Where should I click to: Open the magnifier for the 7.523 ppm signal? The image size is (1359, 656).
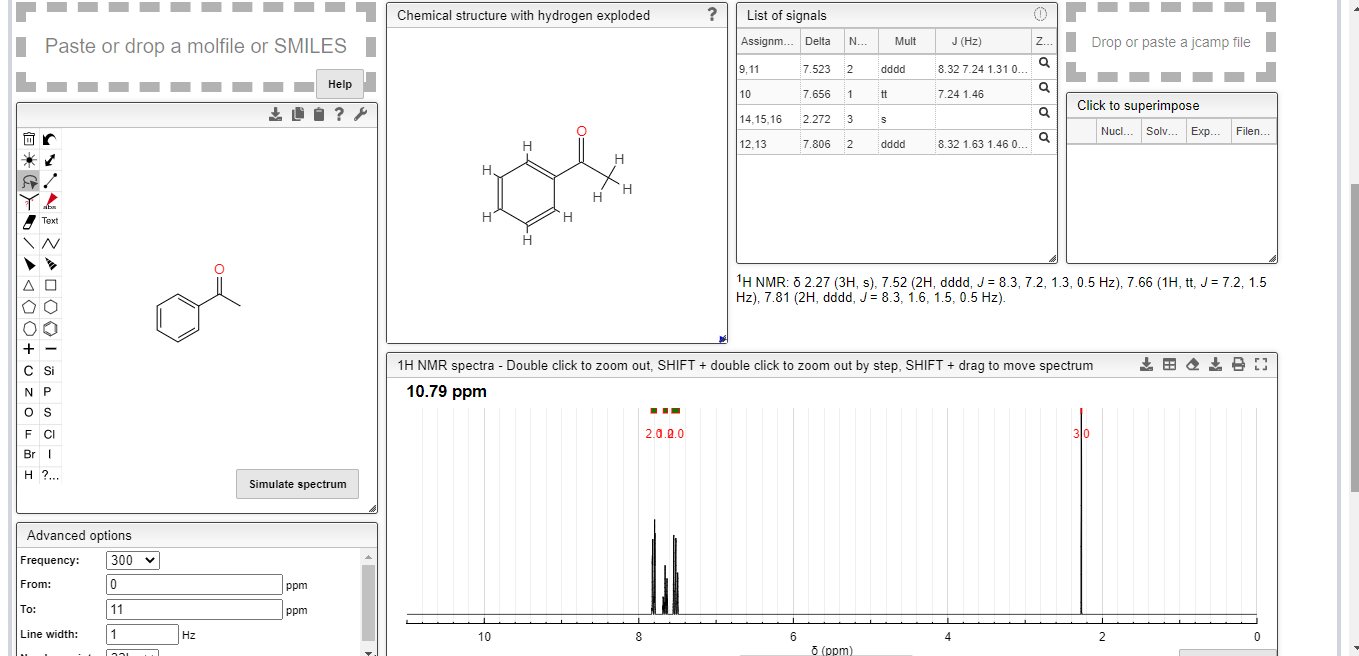[1043, 63]
